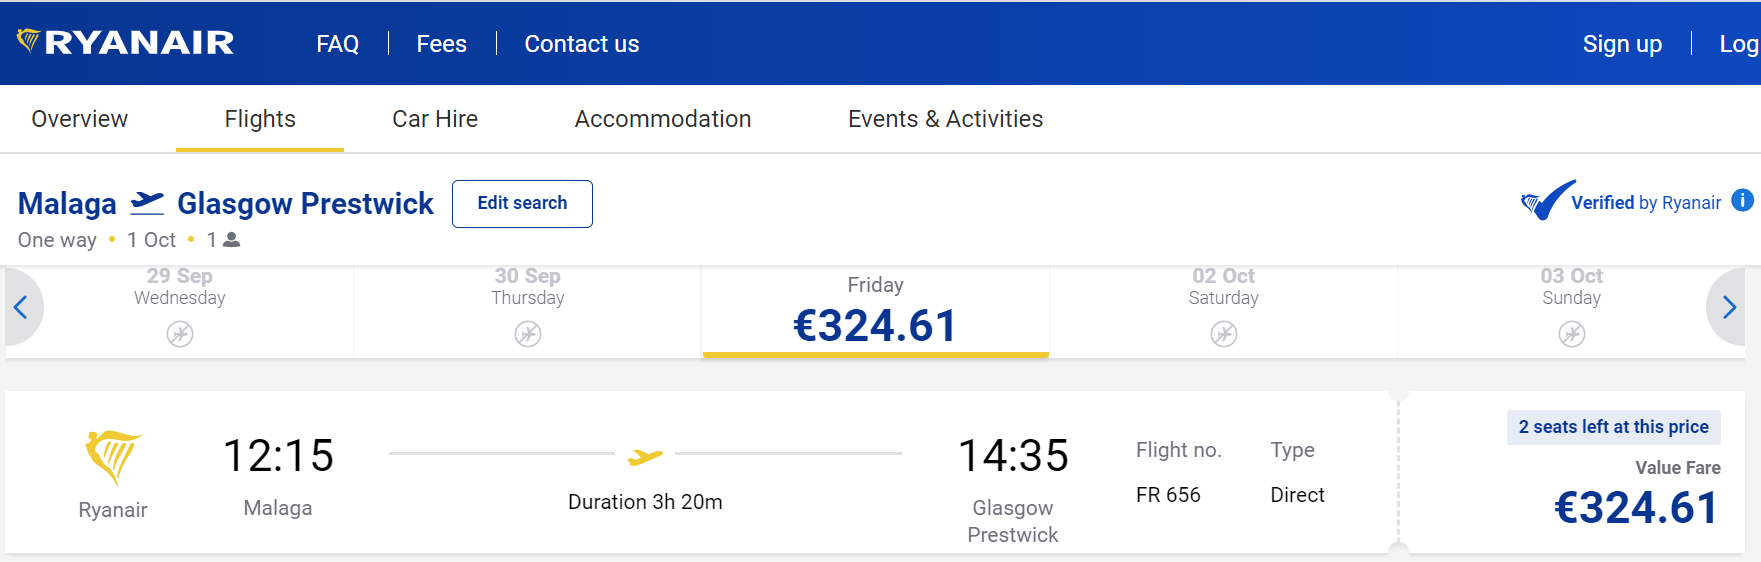Viewport: 1761px width, 562px height.
Task: Click the Verified by Ryanair checkmark badge
Action: point(1548,200)
